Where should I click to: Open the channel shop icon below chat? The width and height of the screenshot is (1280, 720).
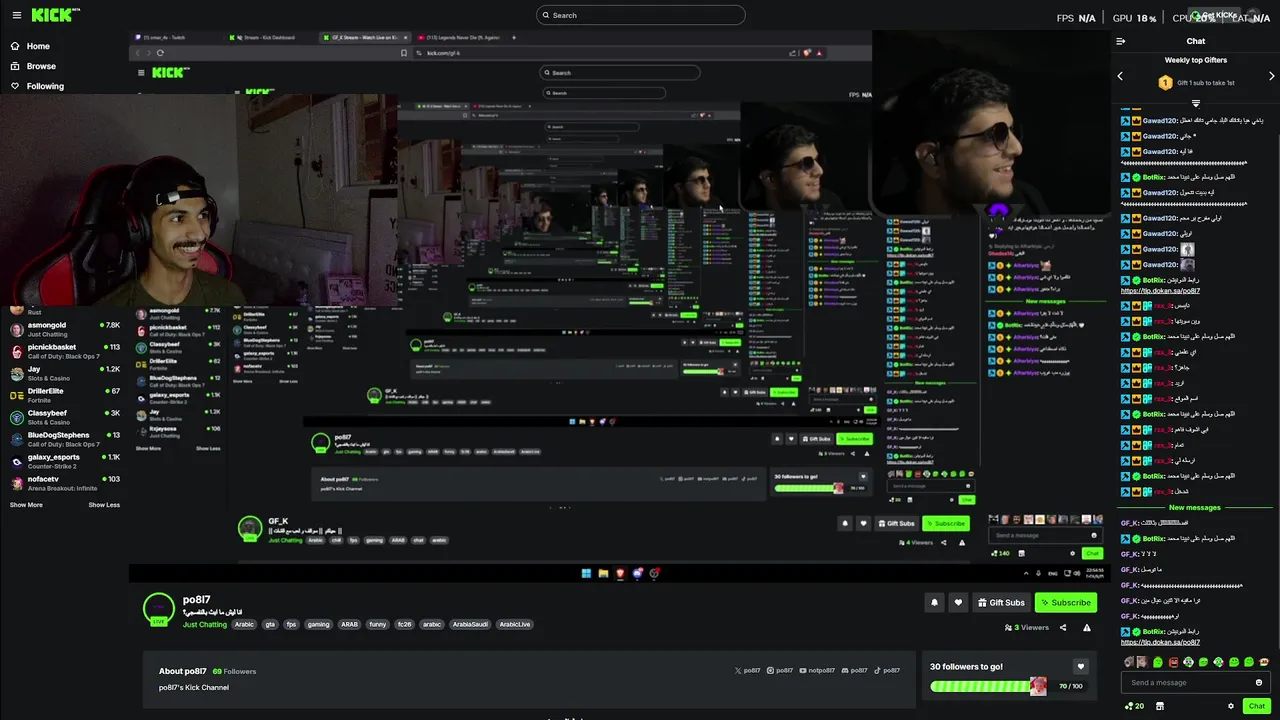tap(1160, 706)
